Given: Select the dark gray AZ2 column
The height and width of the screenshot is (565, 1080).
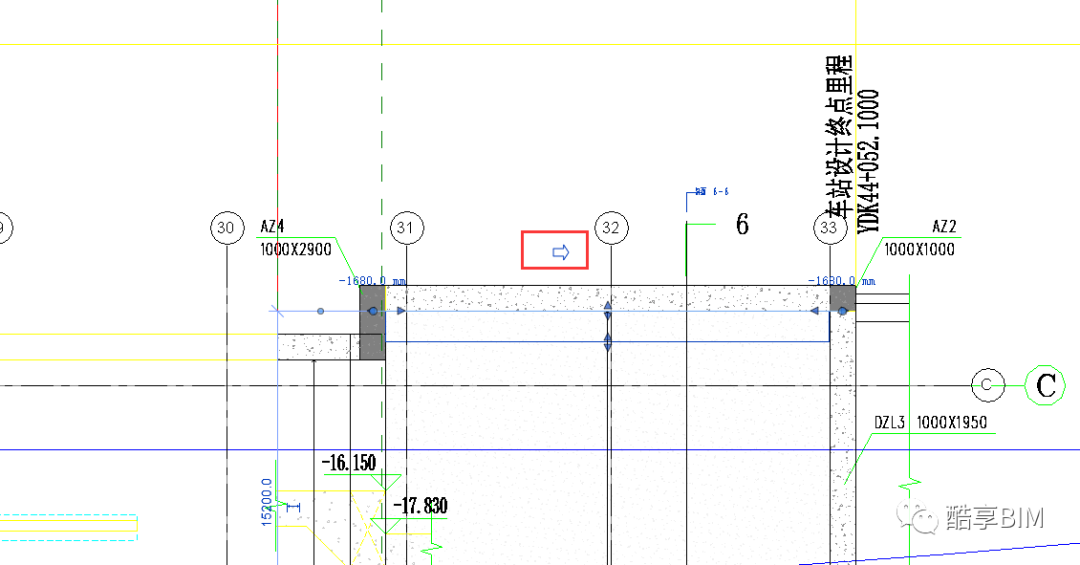Looking at the screenshot, I should point(842,298).
